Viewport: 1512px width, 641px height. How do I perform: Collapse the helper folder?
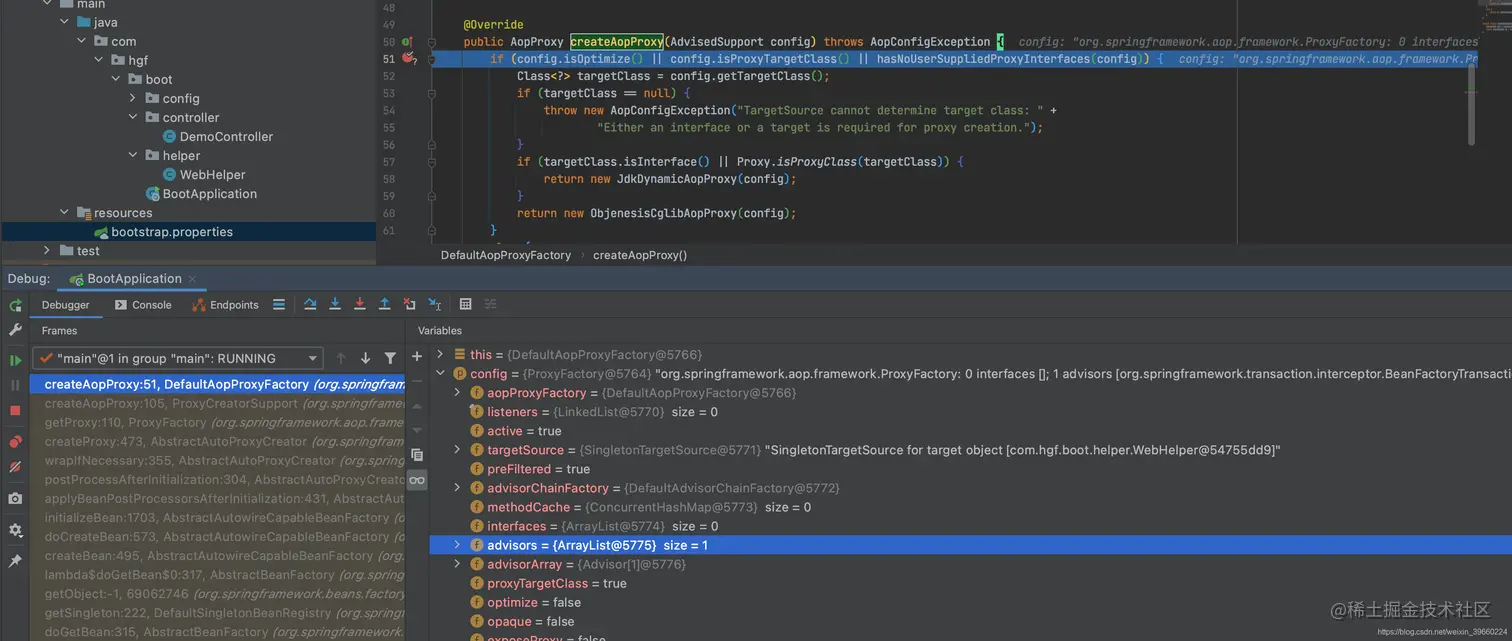click(133, 155)
